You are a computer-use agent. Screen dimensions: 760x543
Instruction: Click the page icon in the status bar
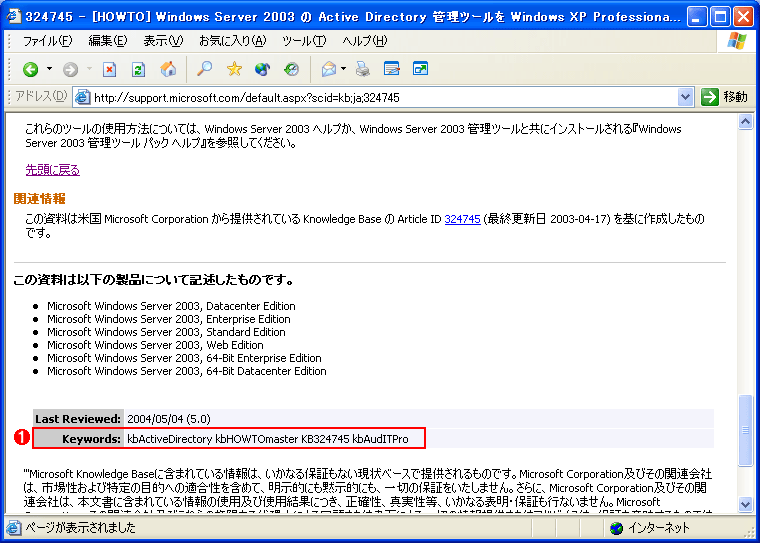[x=15, y=527]
